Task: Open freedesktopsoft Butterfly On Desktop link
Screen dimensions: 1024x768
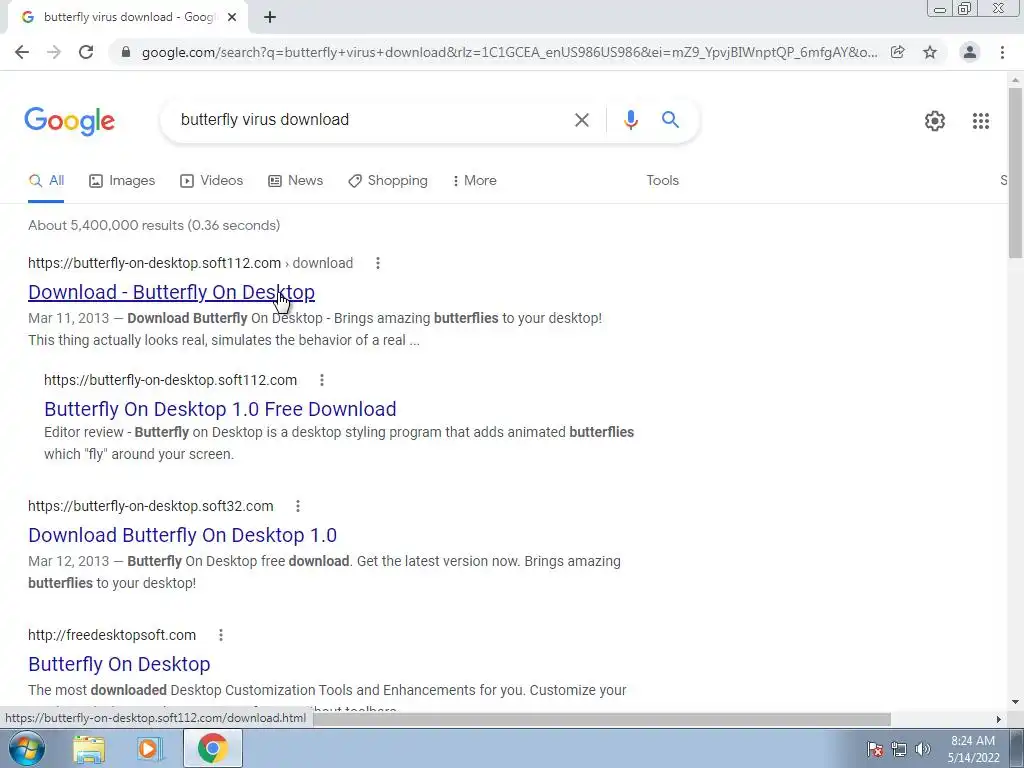Action: pyautogui.click(x=119, y=664)
